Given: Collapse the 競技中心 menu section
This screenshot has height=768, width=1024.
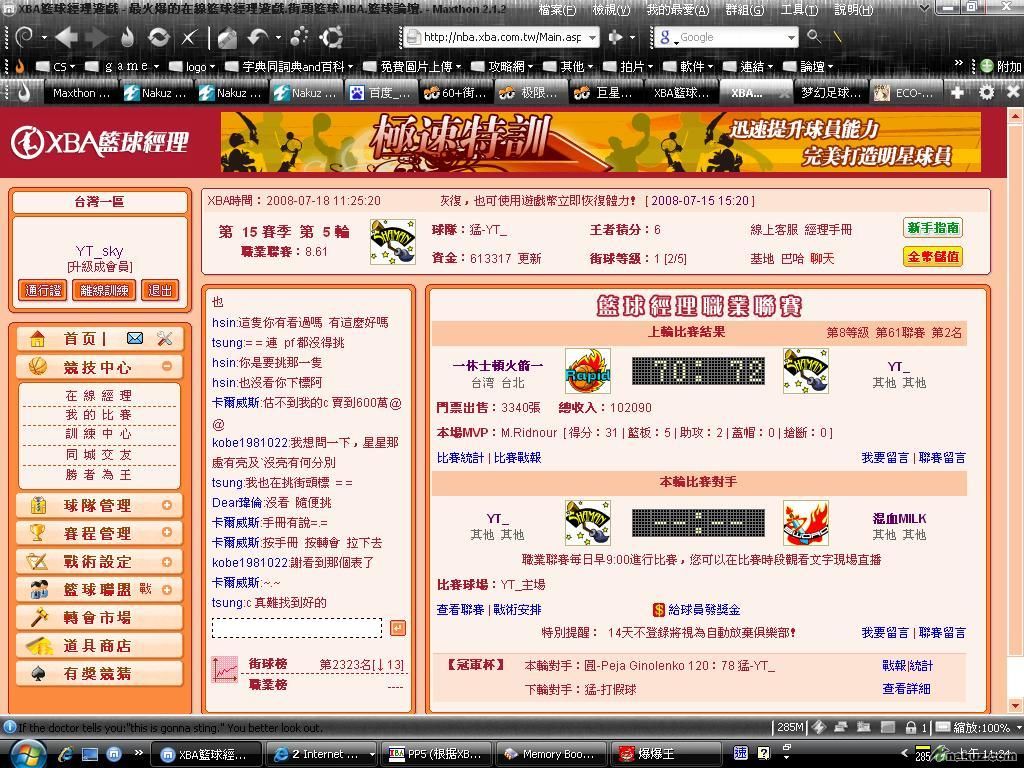Looking at the screenshot, I should tap(167, 366).
